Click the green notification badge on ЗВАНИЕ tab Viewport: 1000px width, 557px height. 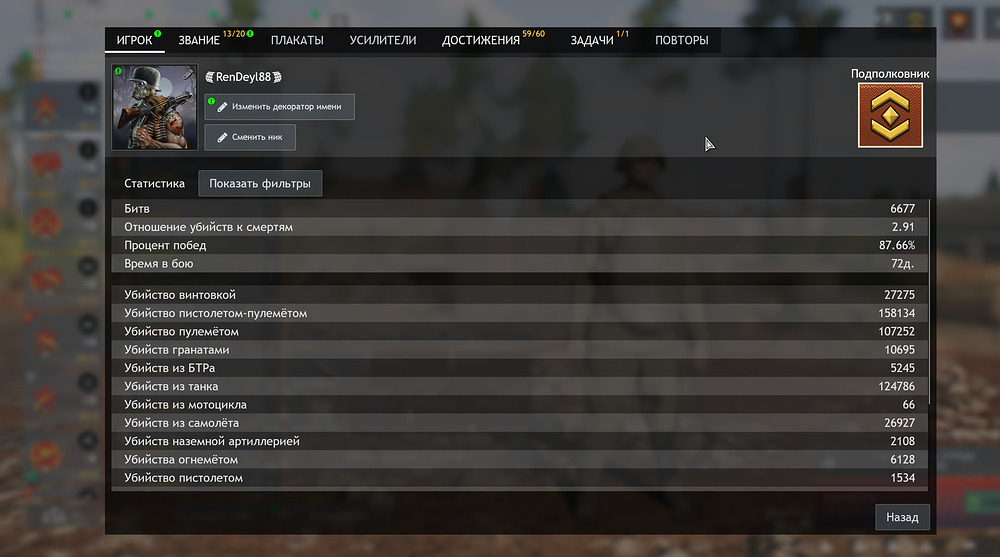point(250,35)
